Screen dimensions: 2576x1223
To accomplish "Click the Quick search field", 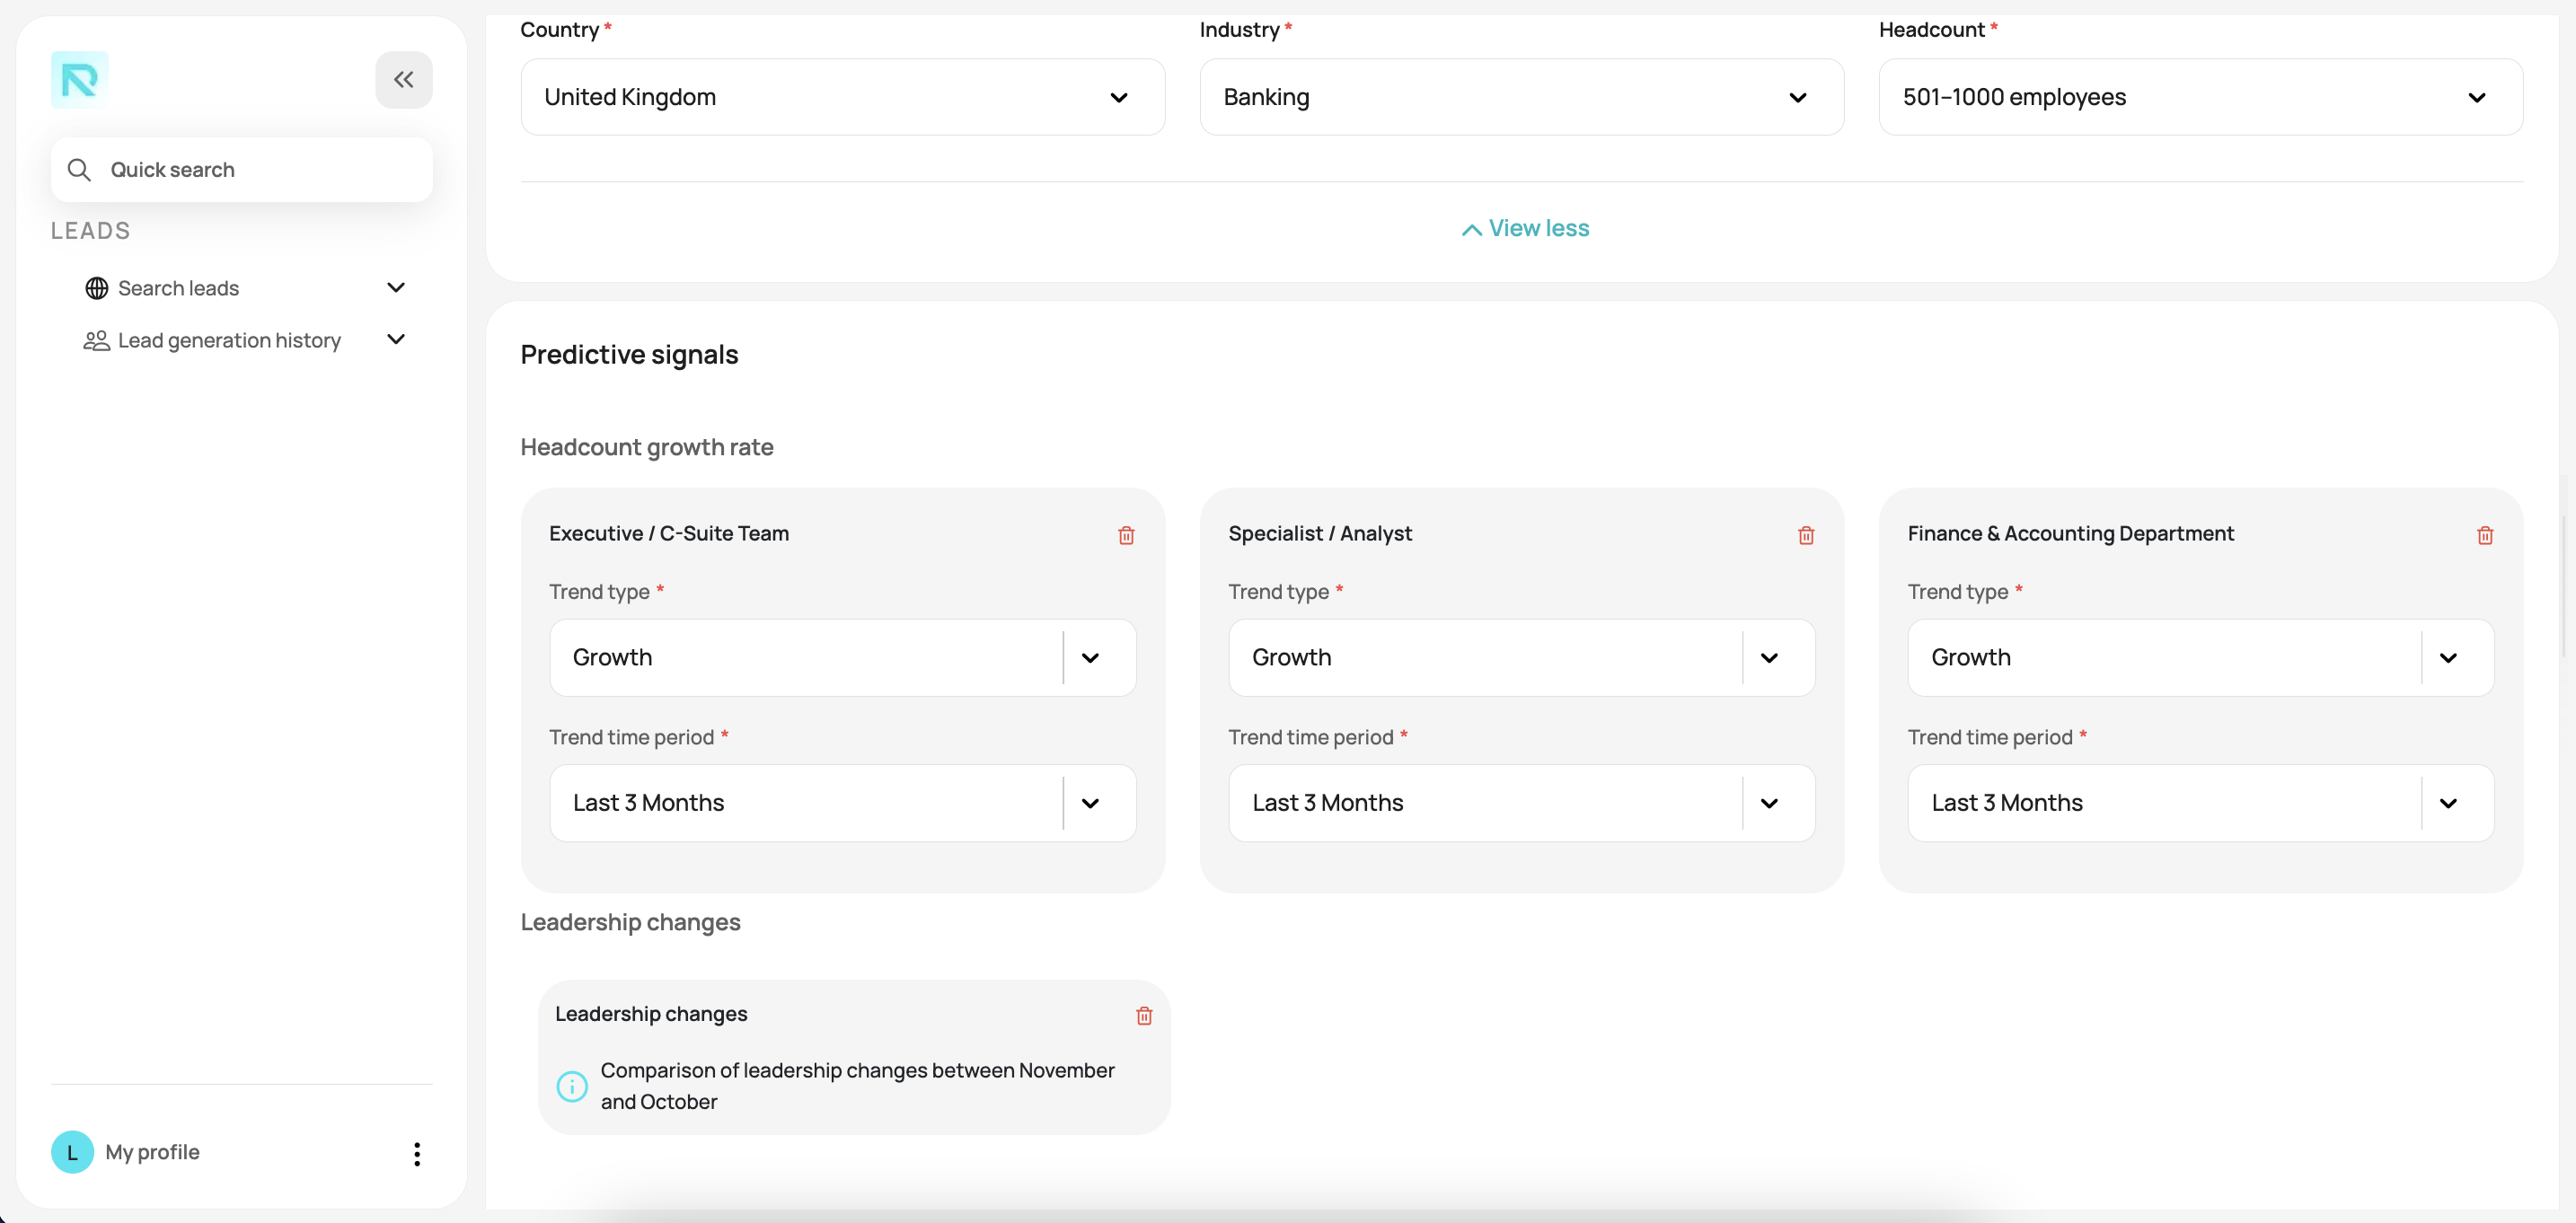I will [x=242, y=170].
